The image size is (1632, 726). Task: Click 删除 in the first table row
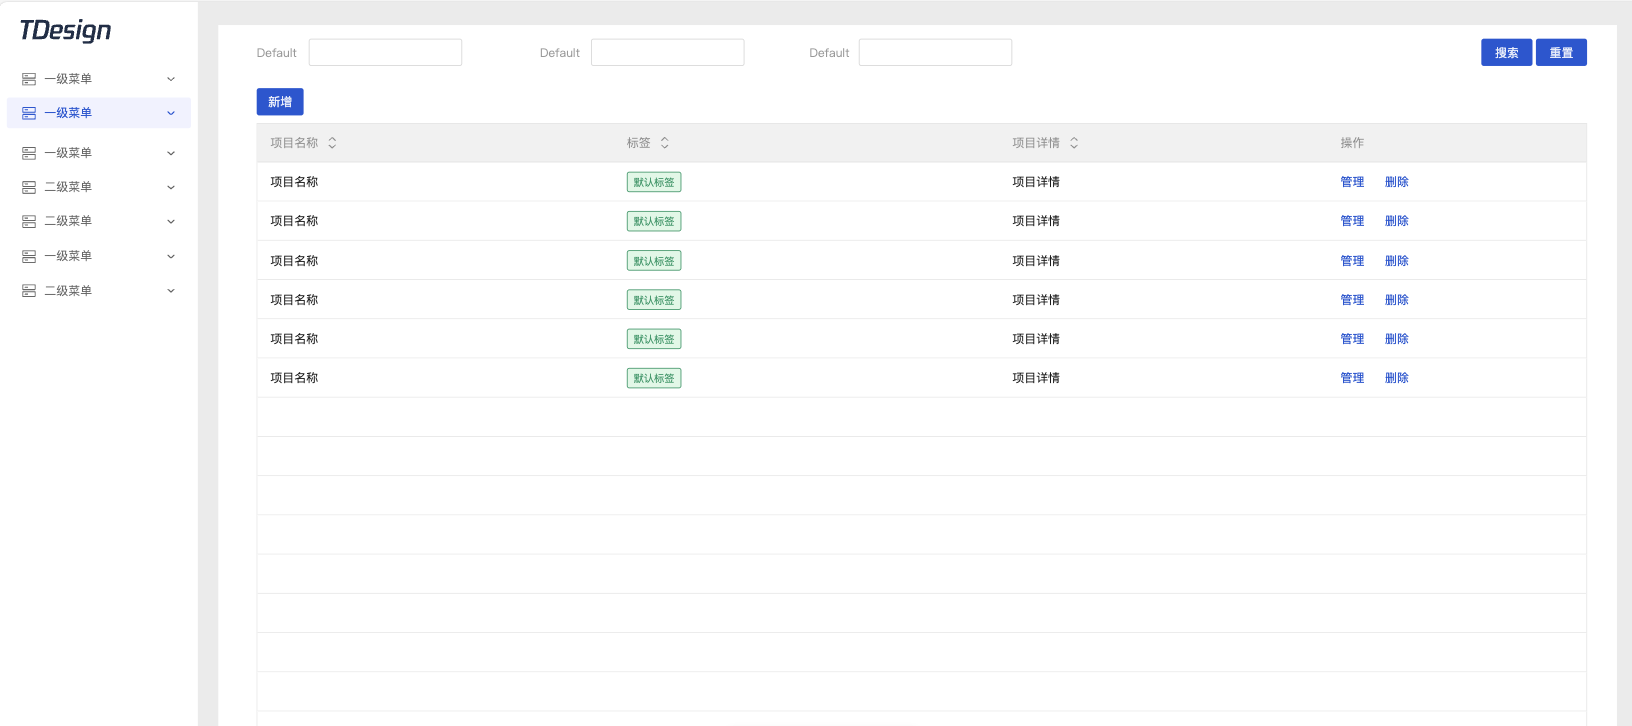[x=1397, y=182]
